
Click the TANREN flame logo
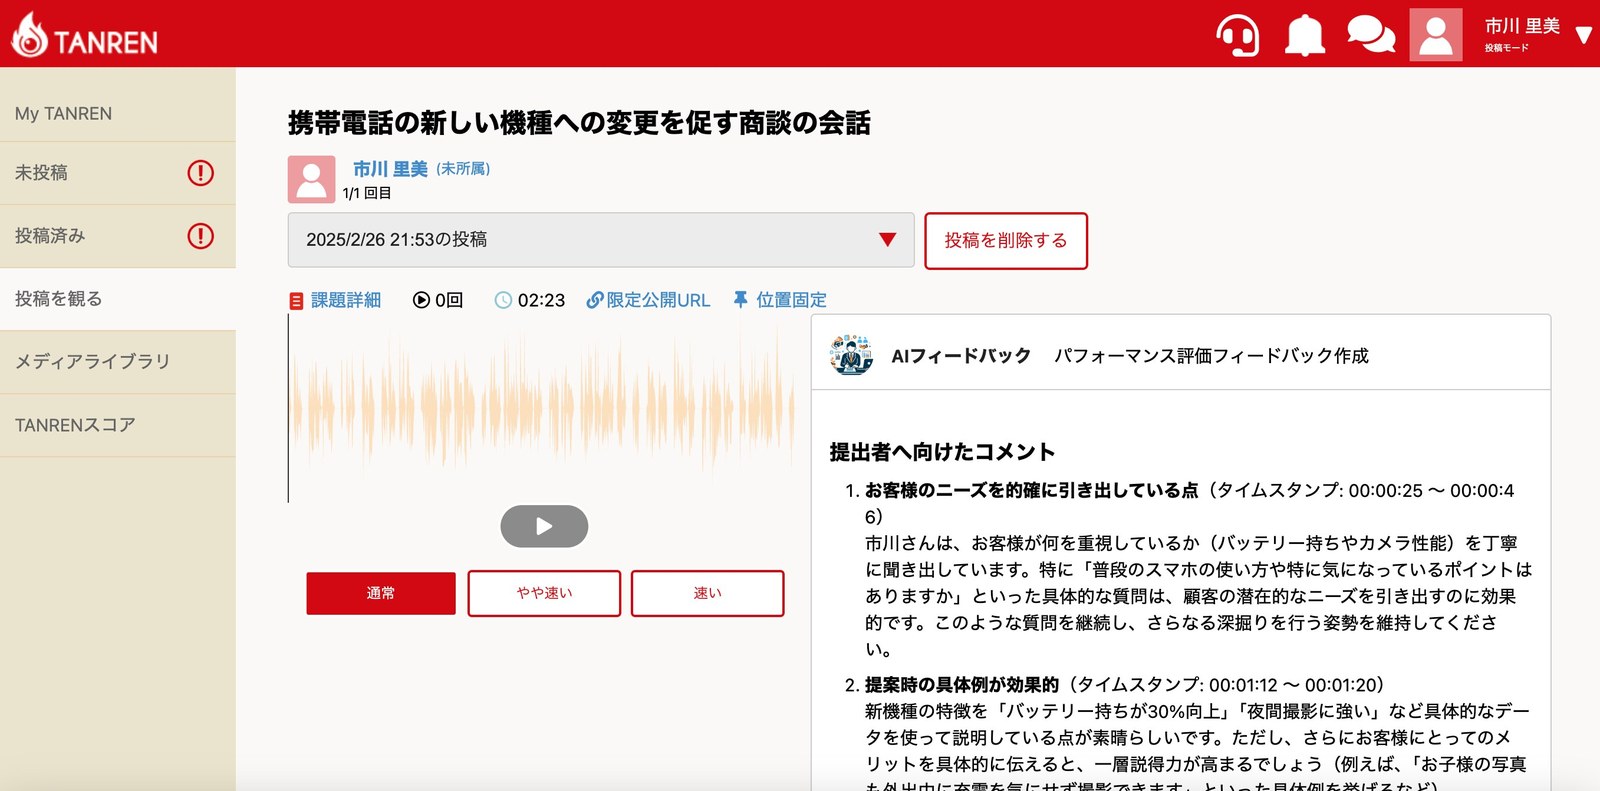[29, 35]
